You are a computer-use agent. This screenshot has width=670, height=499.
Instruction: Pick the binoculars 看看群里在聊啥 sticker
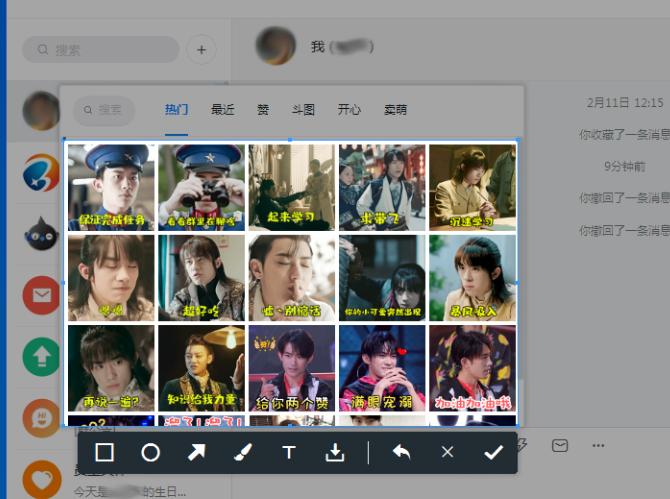click(201, 188)
